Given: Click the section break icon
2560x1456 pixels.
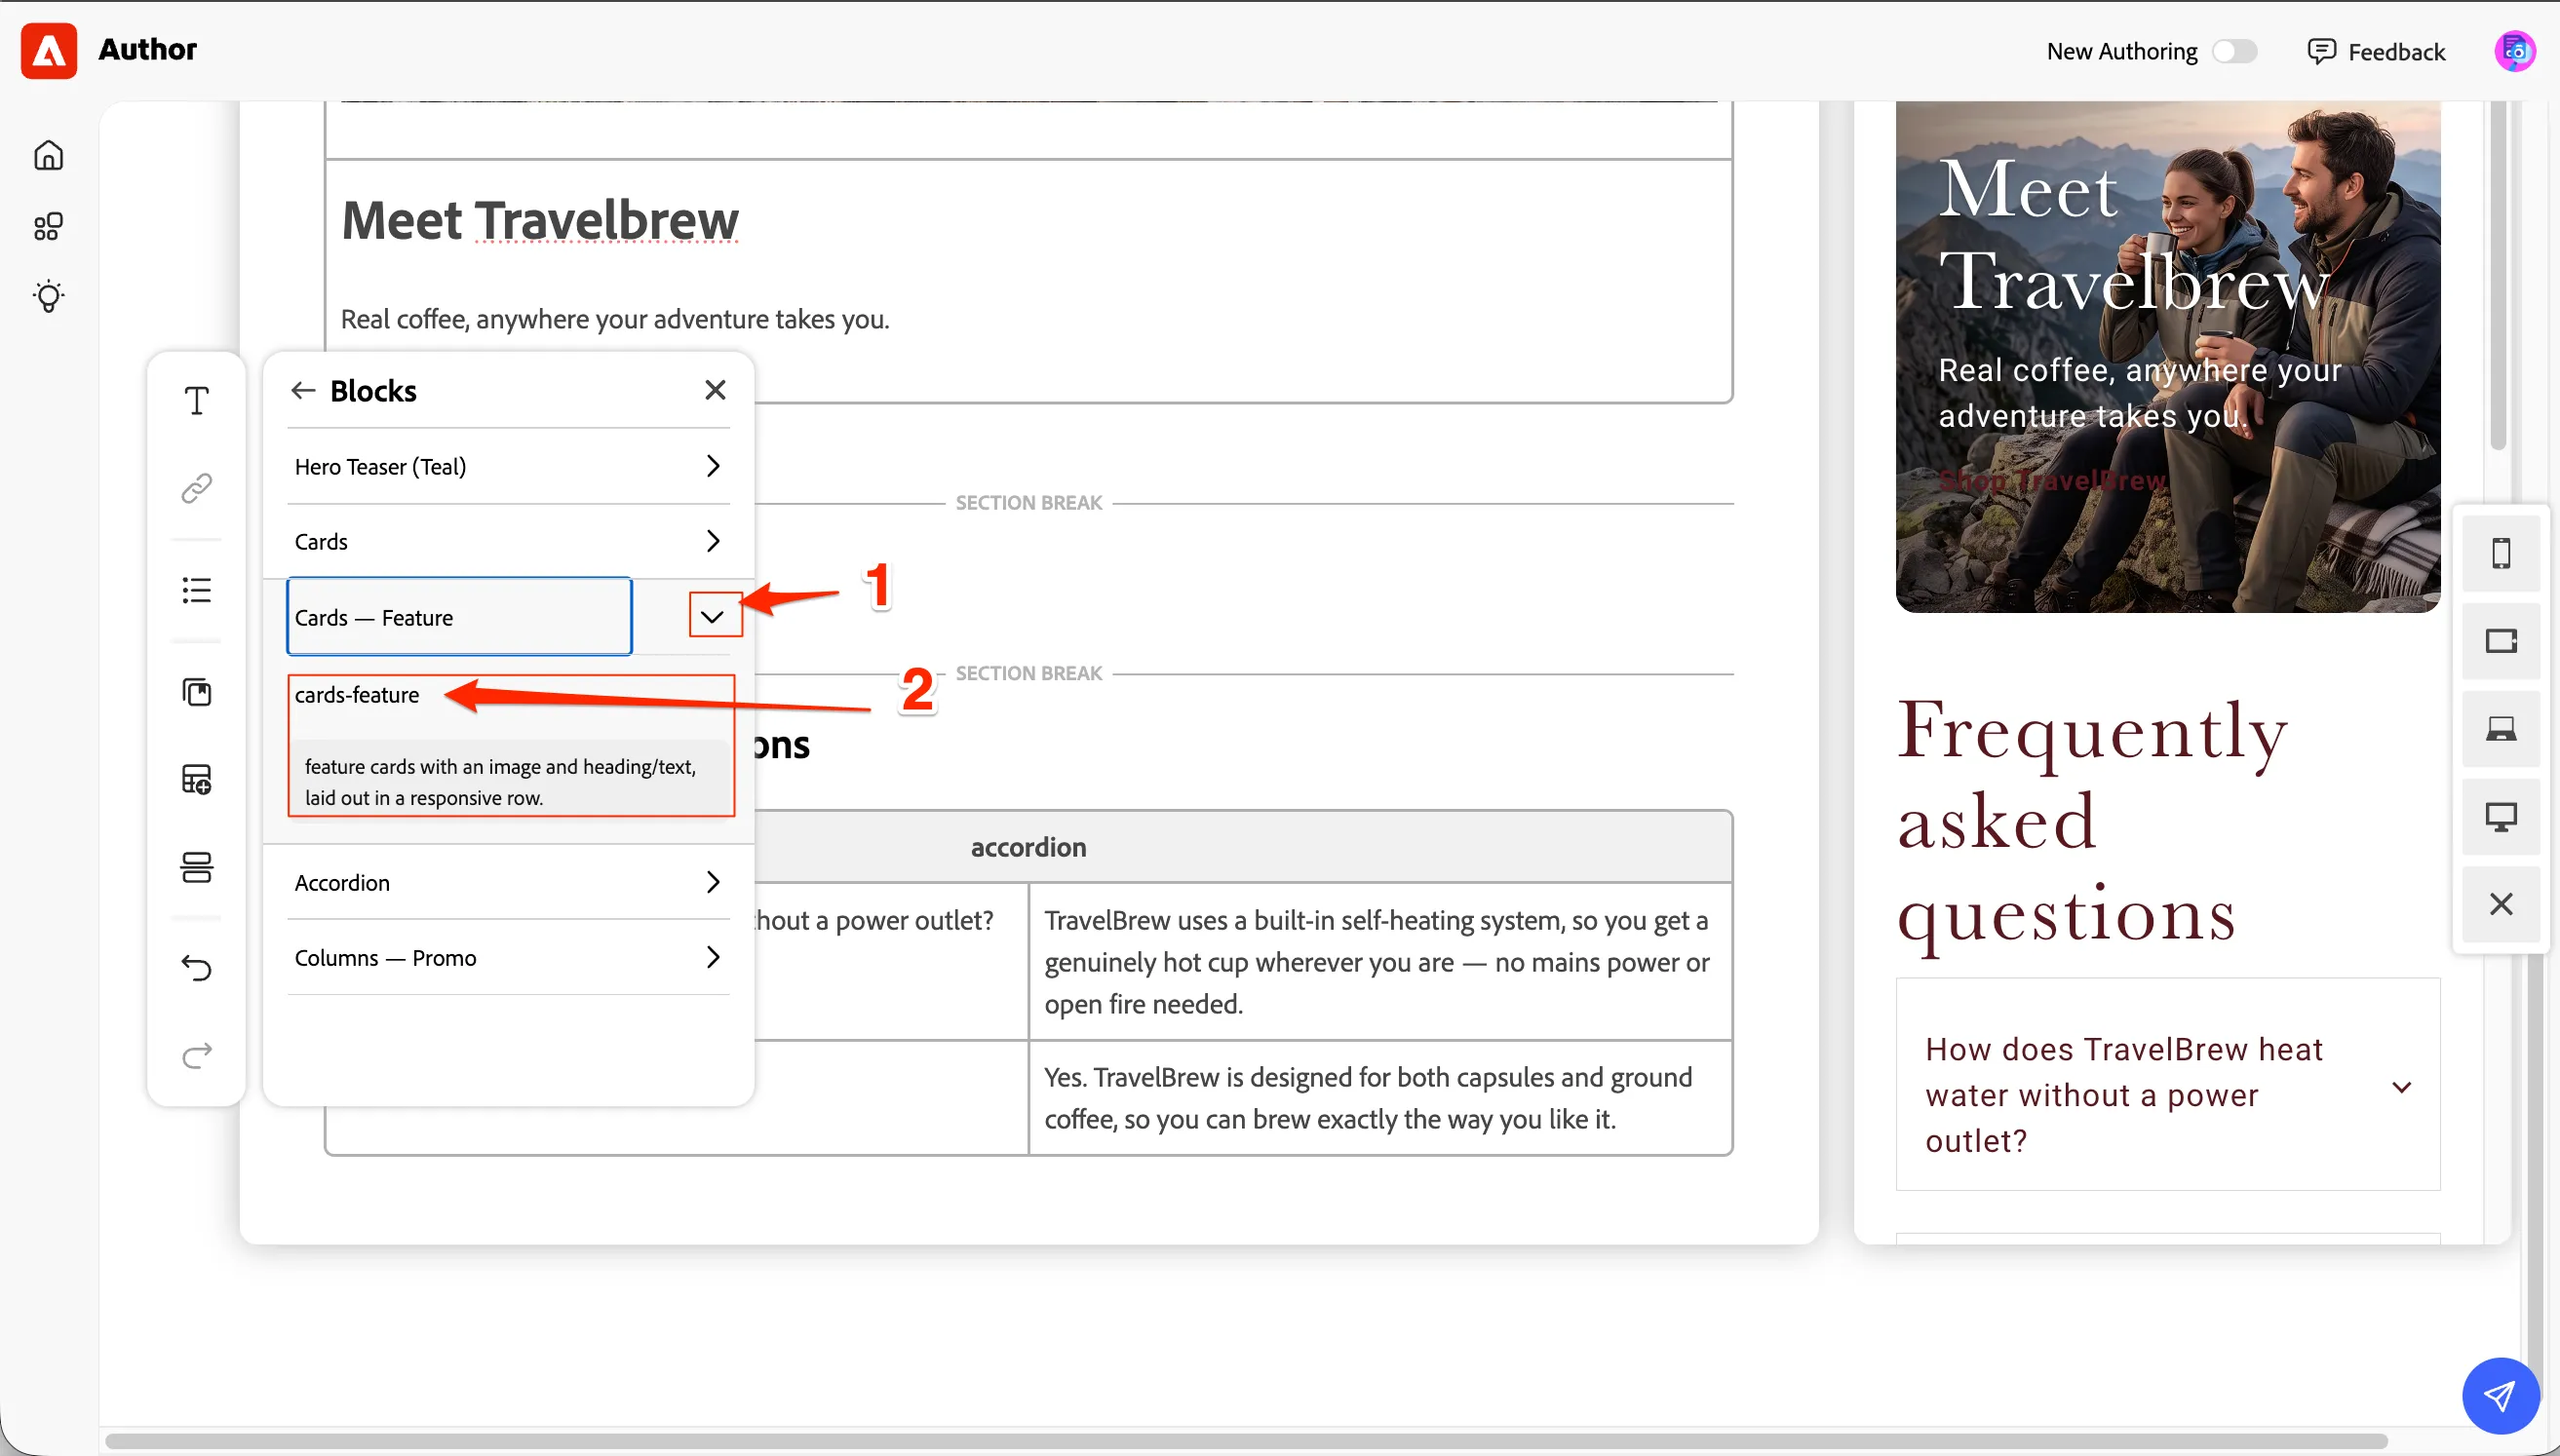Looking at the screenshot, I should [197, 867].
